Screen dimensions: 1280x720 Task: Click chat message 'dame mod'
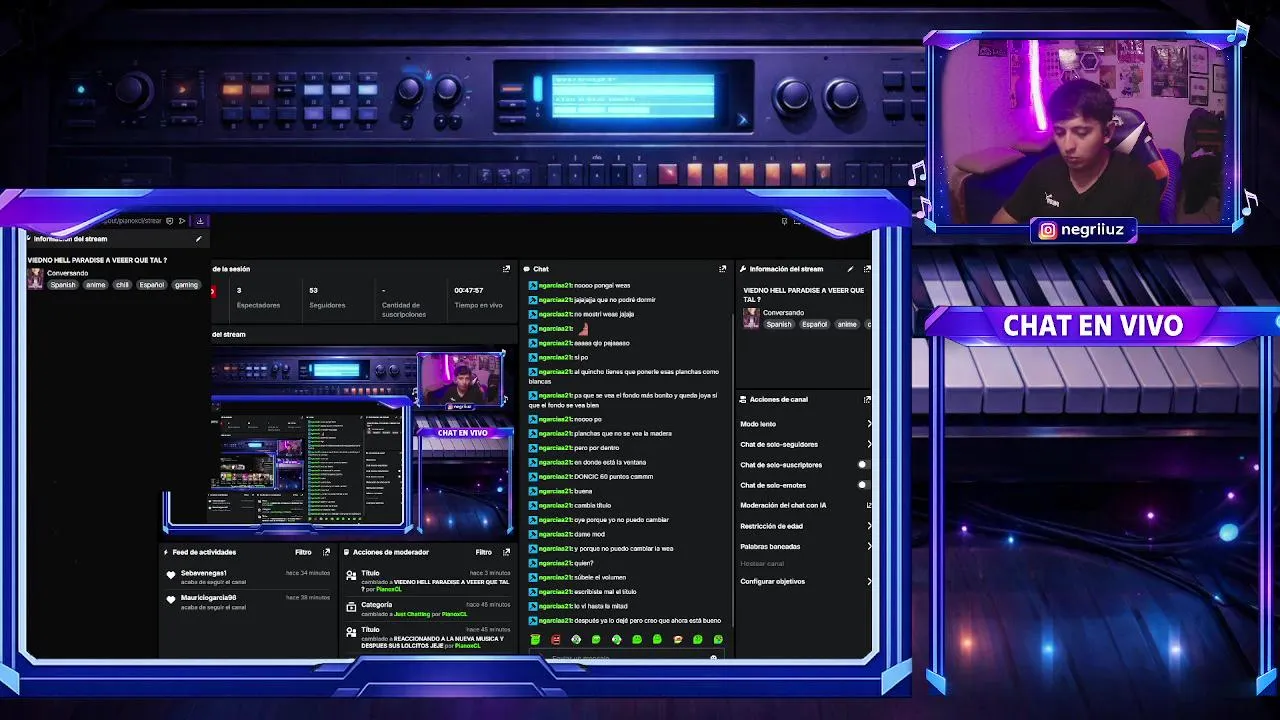[589, 534]
